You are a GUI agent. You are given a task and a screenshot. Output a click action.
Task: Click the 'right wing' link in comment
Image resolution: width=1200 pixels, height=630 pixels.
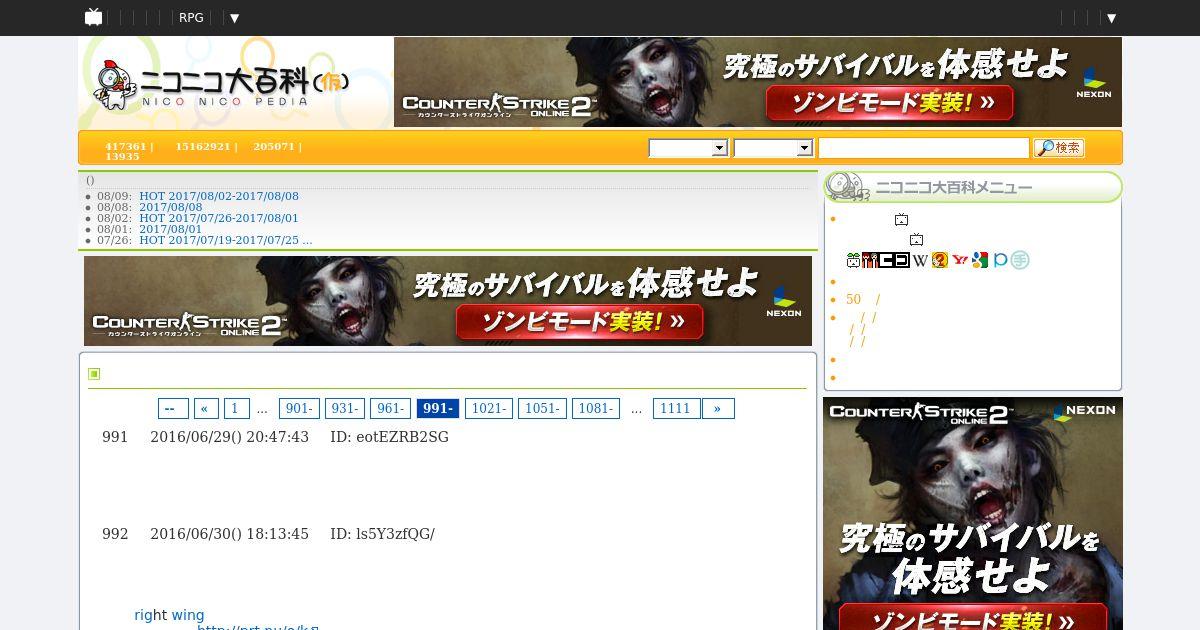tap(169, 615)
